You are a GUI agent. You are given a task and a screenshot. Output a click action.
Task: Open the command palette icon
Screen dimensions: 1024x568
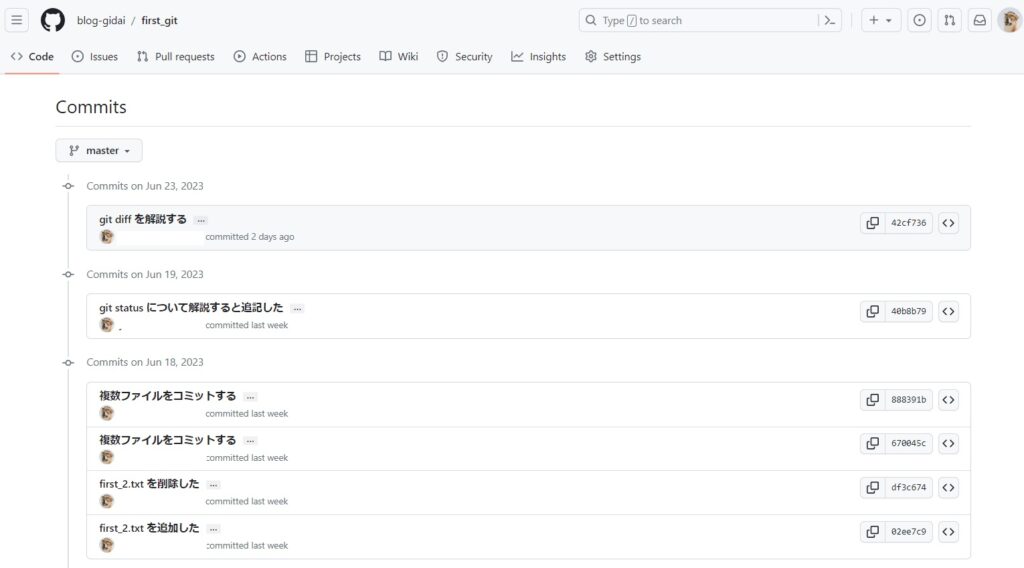click(x=829, y=20)
